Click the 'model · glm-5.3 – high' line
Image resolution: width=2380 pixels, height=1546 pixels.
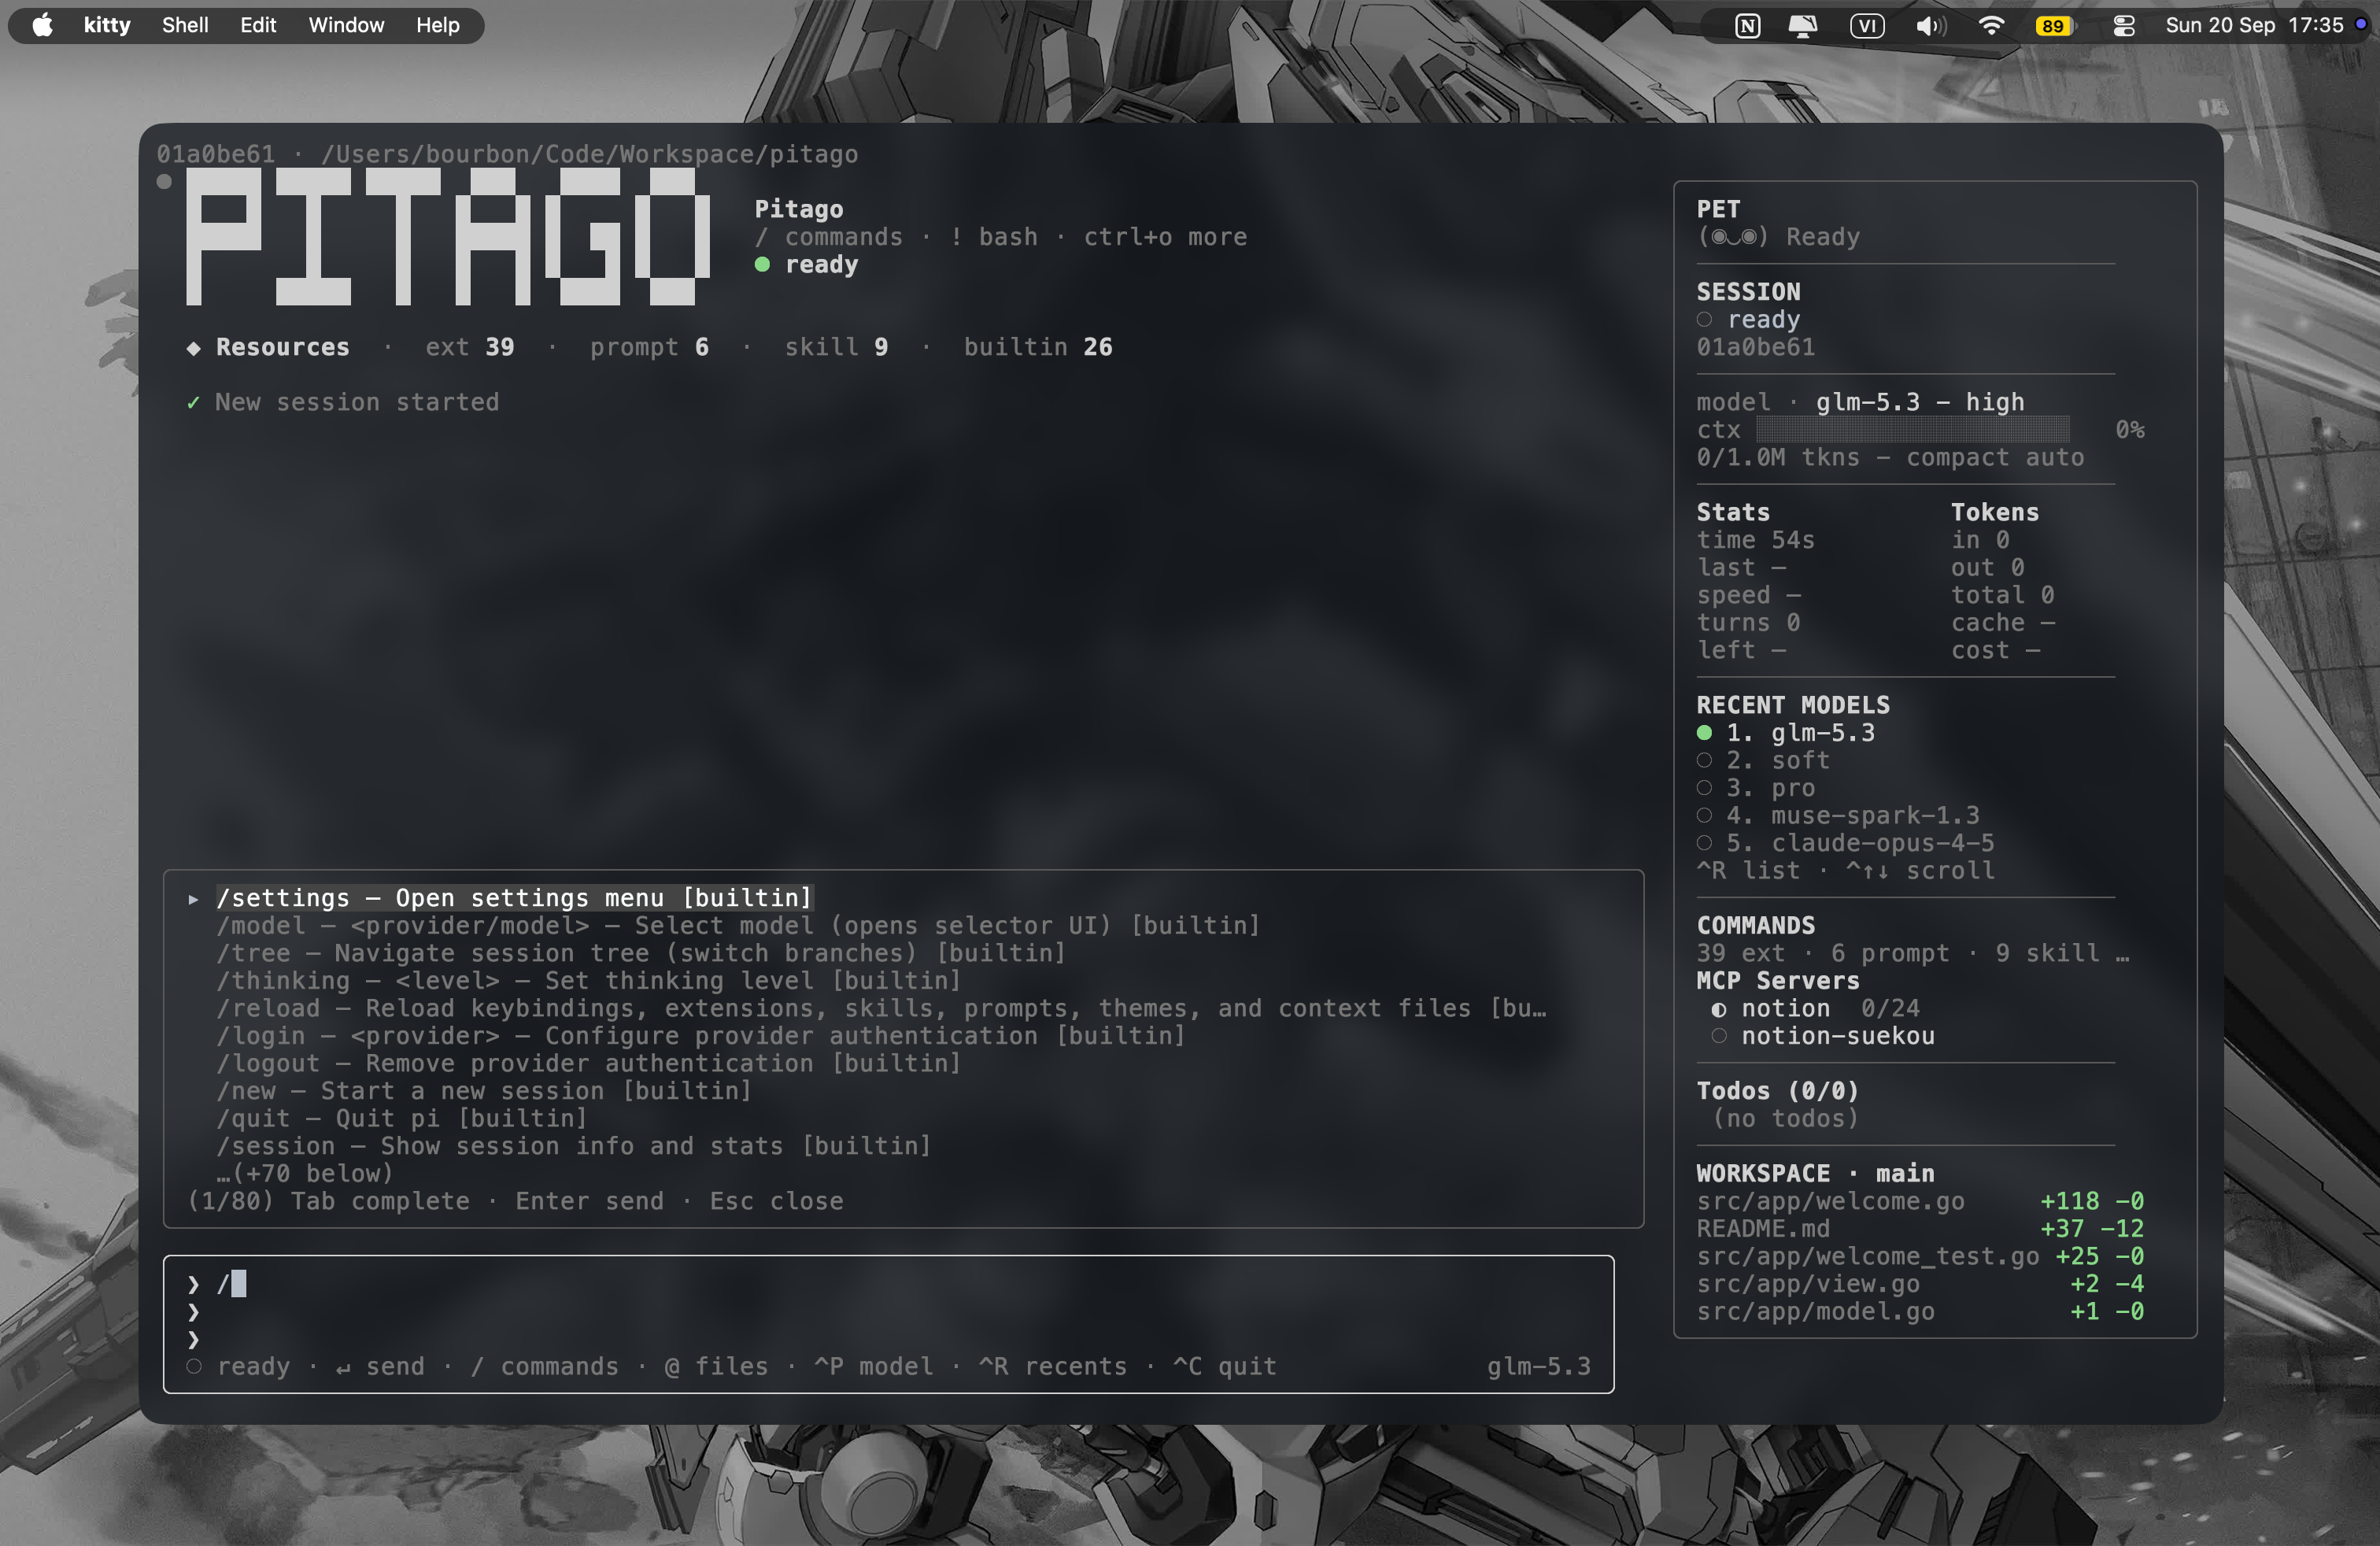pos(1860,402)
